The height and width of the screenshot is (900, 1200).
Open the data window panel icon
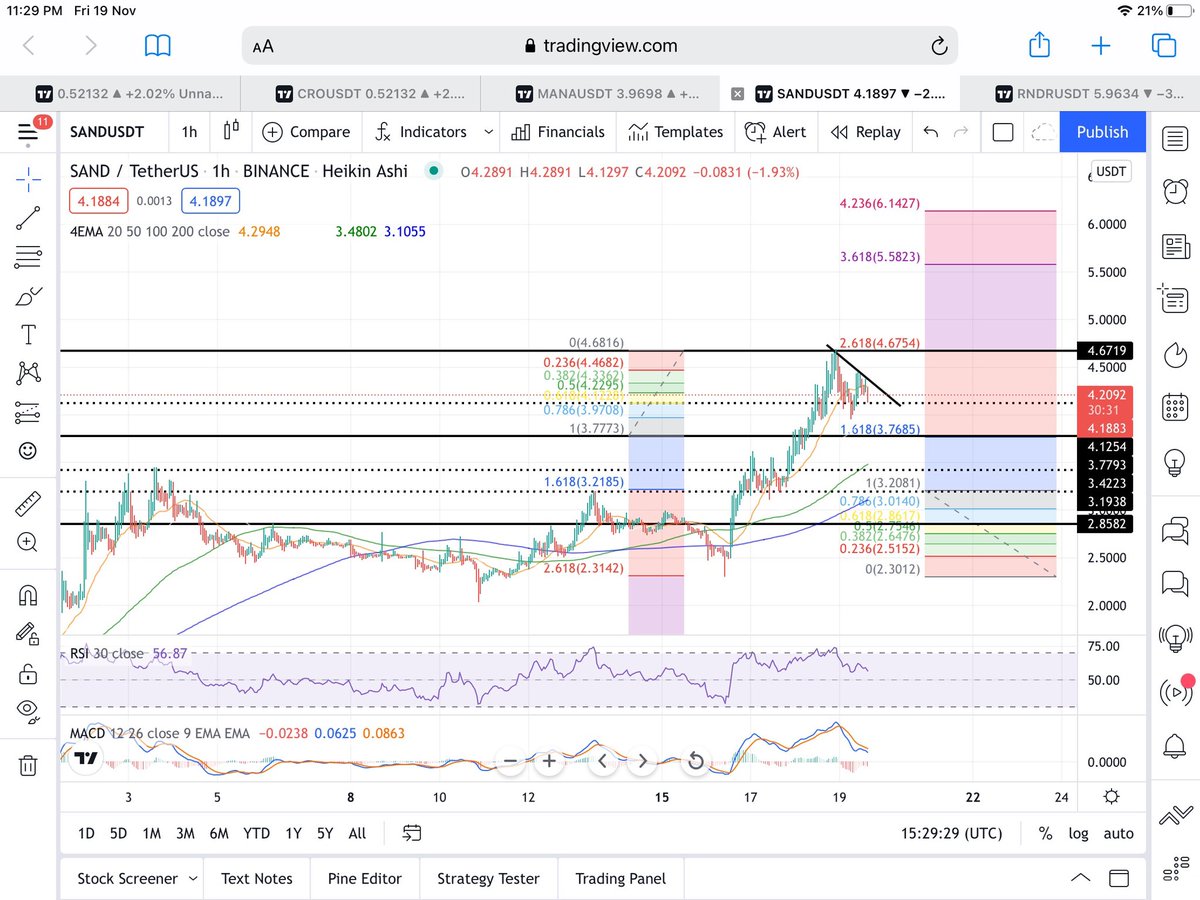coord(1175,298)
